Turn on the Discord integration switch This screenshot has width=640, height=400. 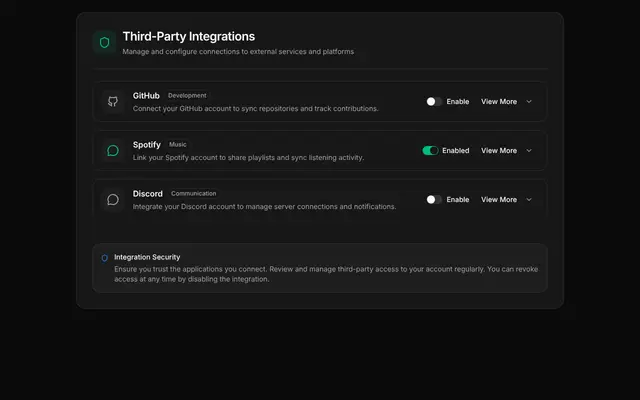(x=434, y=200)
